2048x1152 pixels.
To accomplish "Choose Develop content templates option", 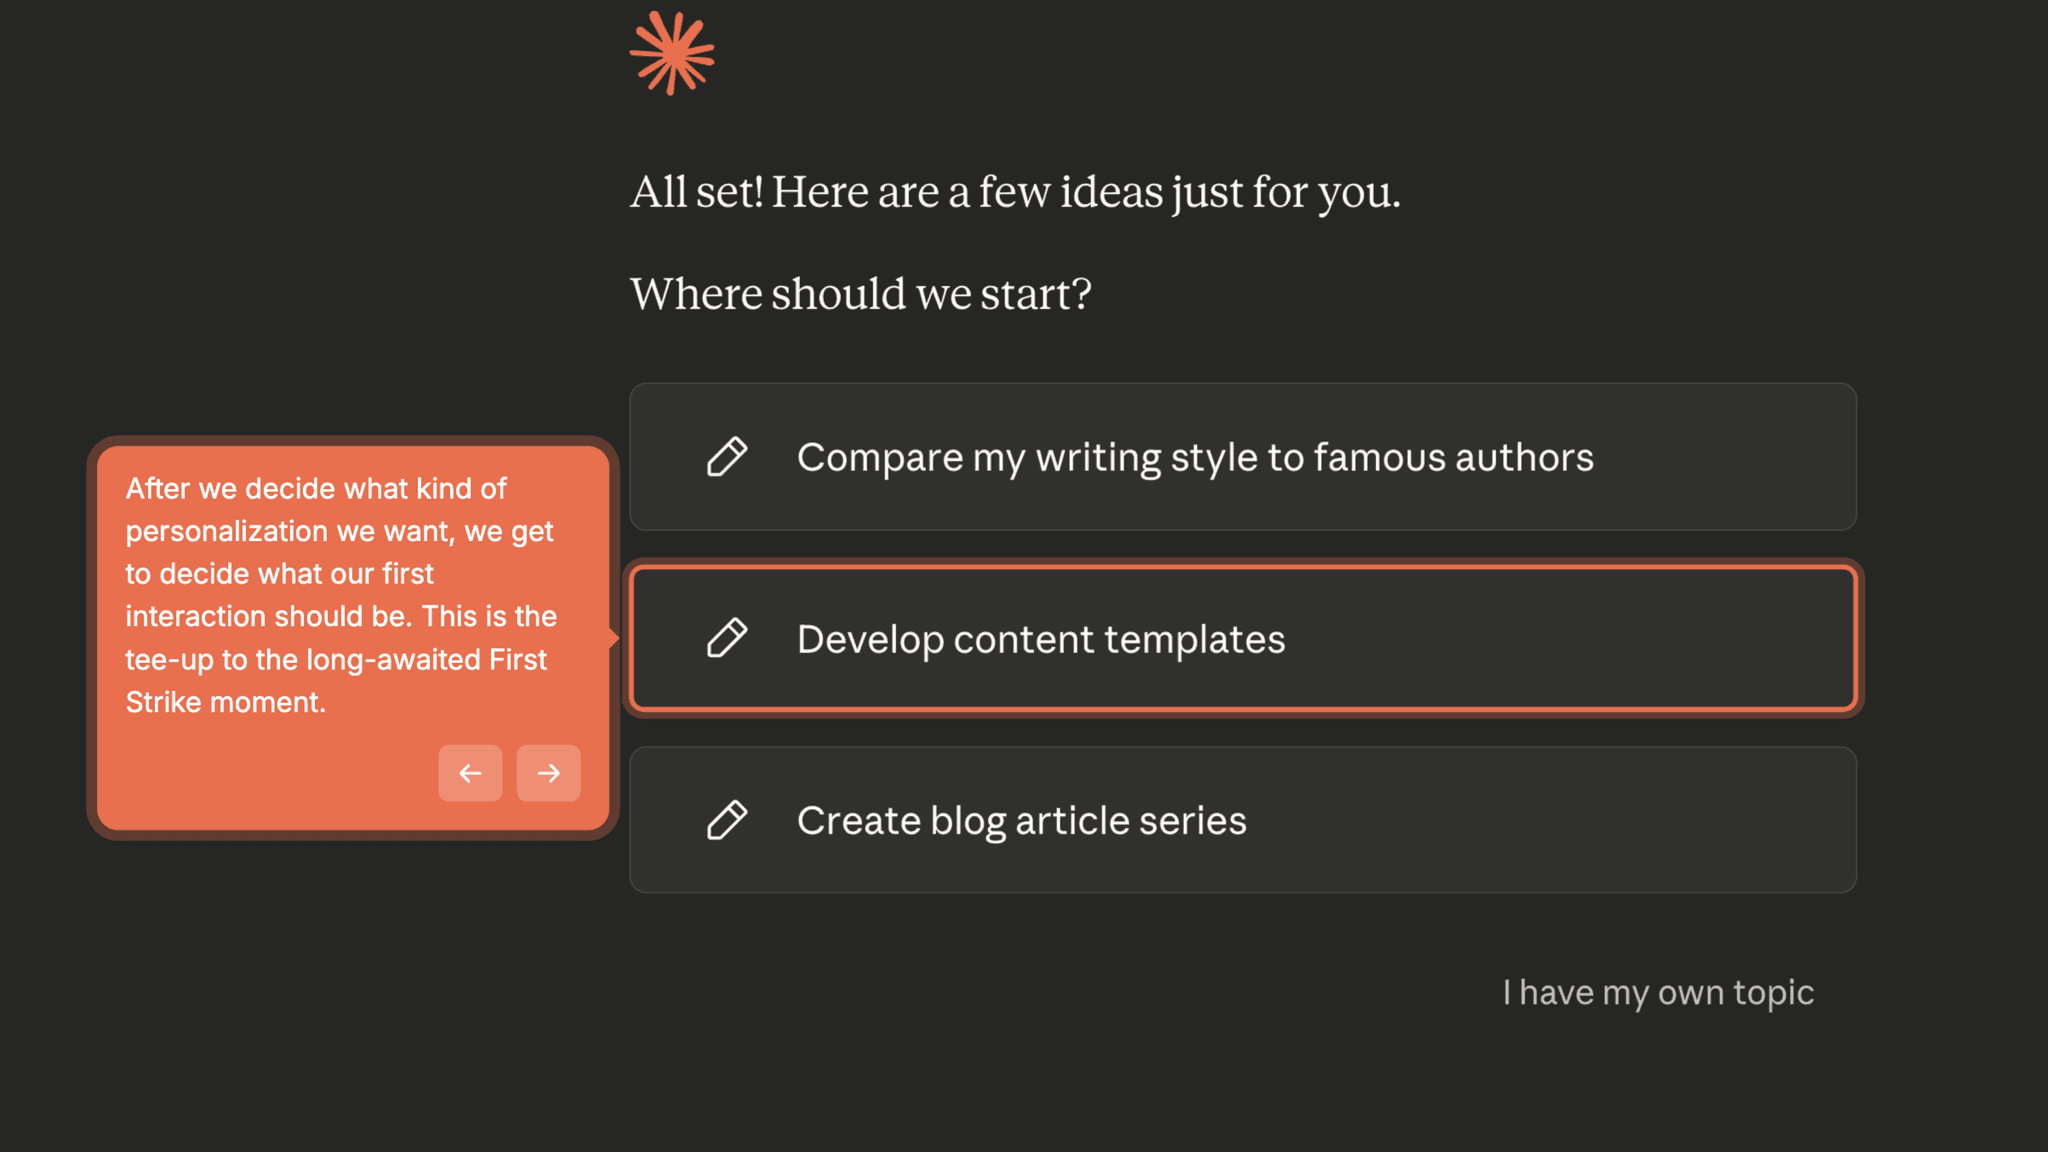I will [1242, 638].
